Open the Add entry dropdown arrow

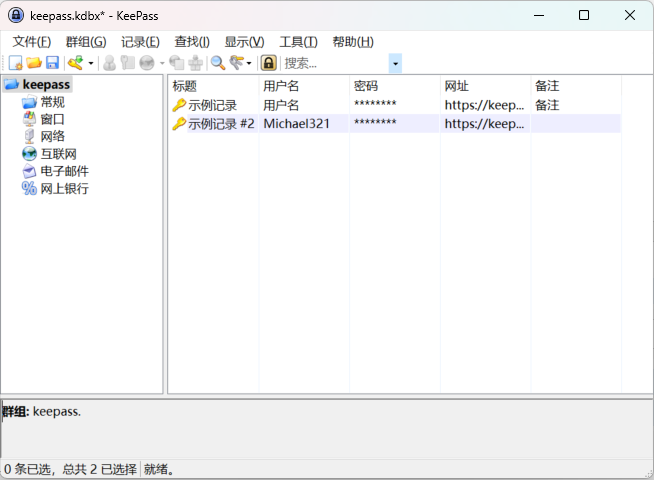(x=91, y=63)
